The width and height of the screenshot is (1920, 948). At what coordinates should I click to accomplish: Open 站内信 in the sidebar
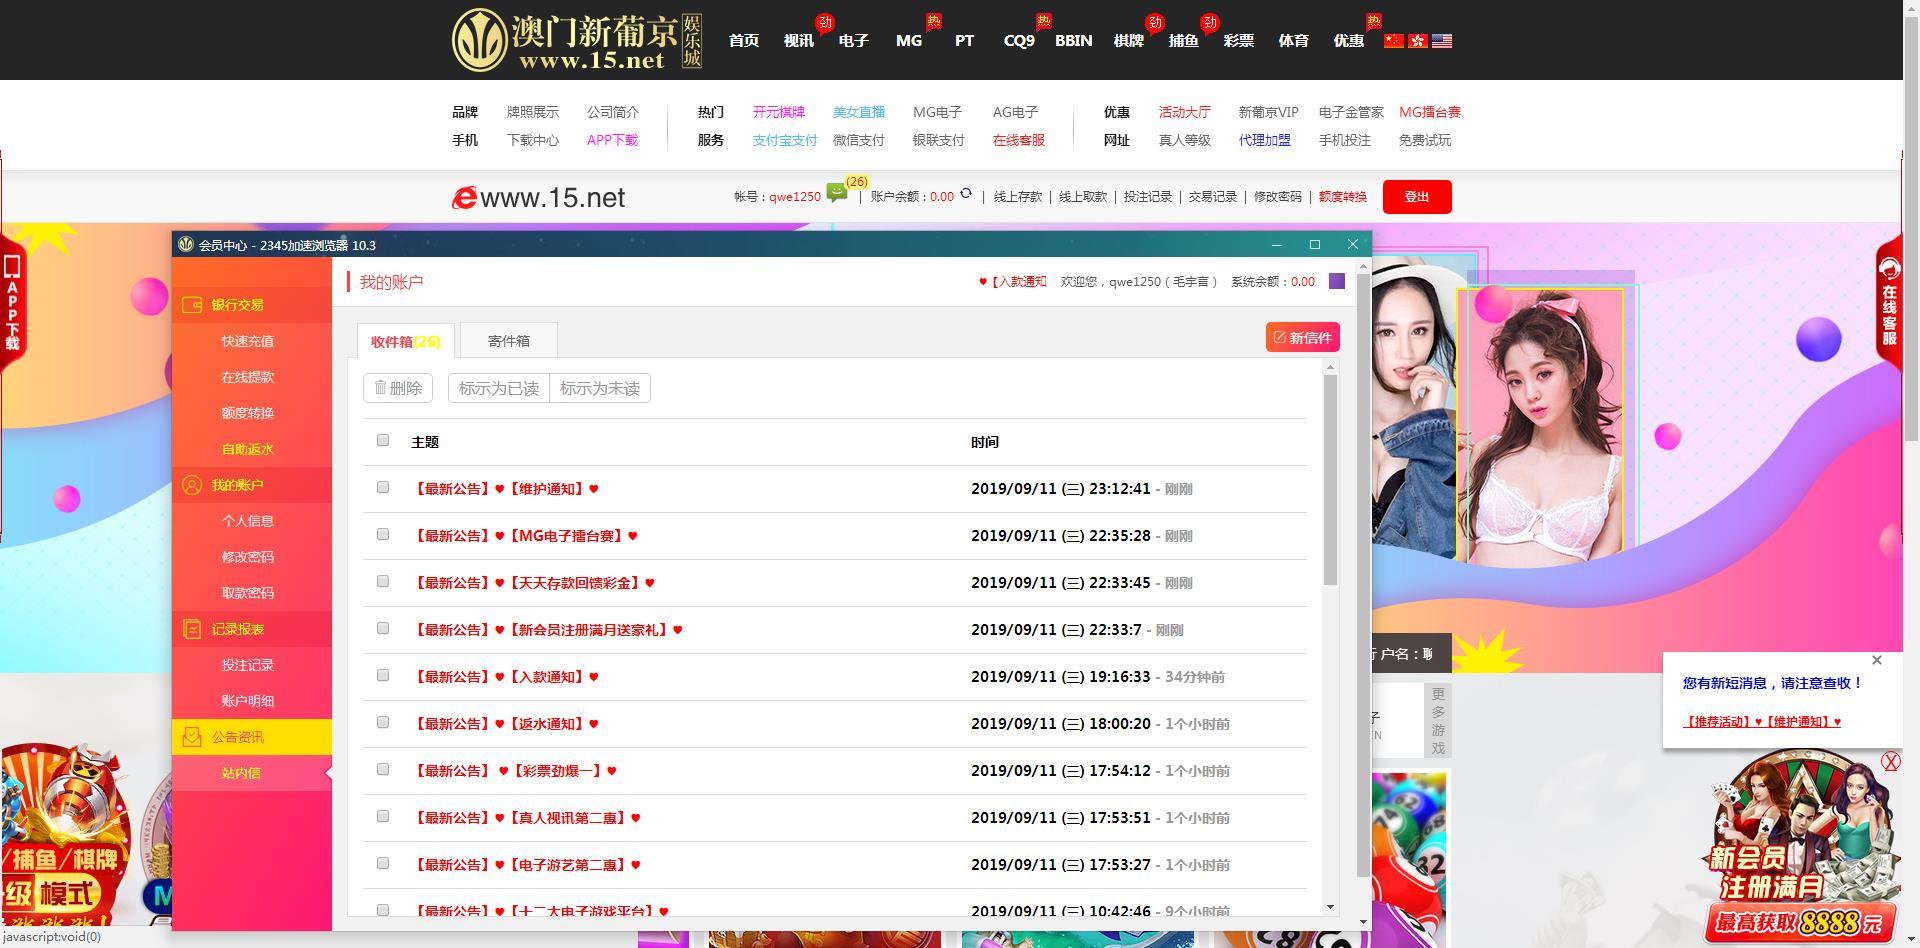click(241, 773)
